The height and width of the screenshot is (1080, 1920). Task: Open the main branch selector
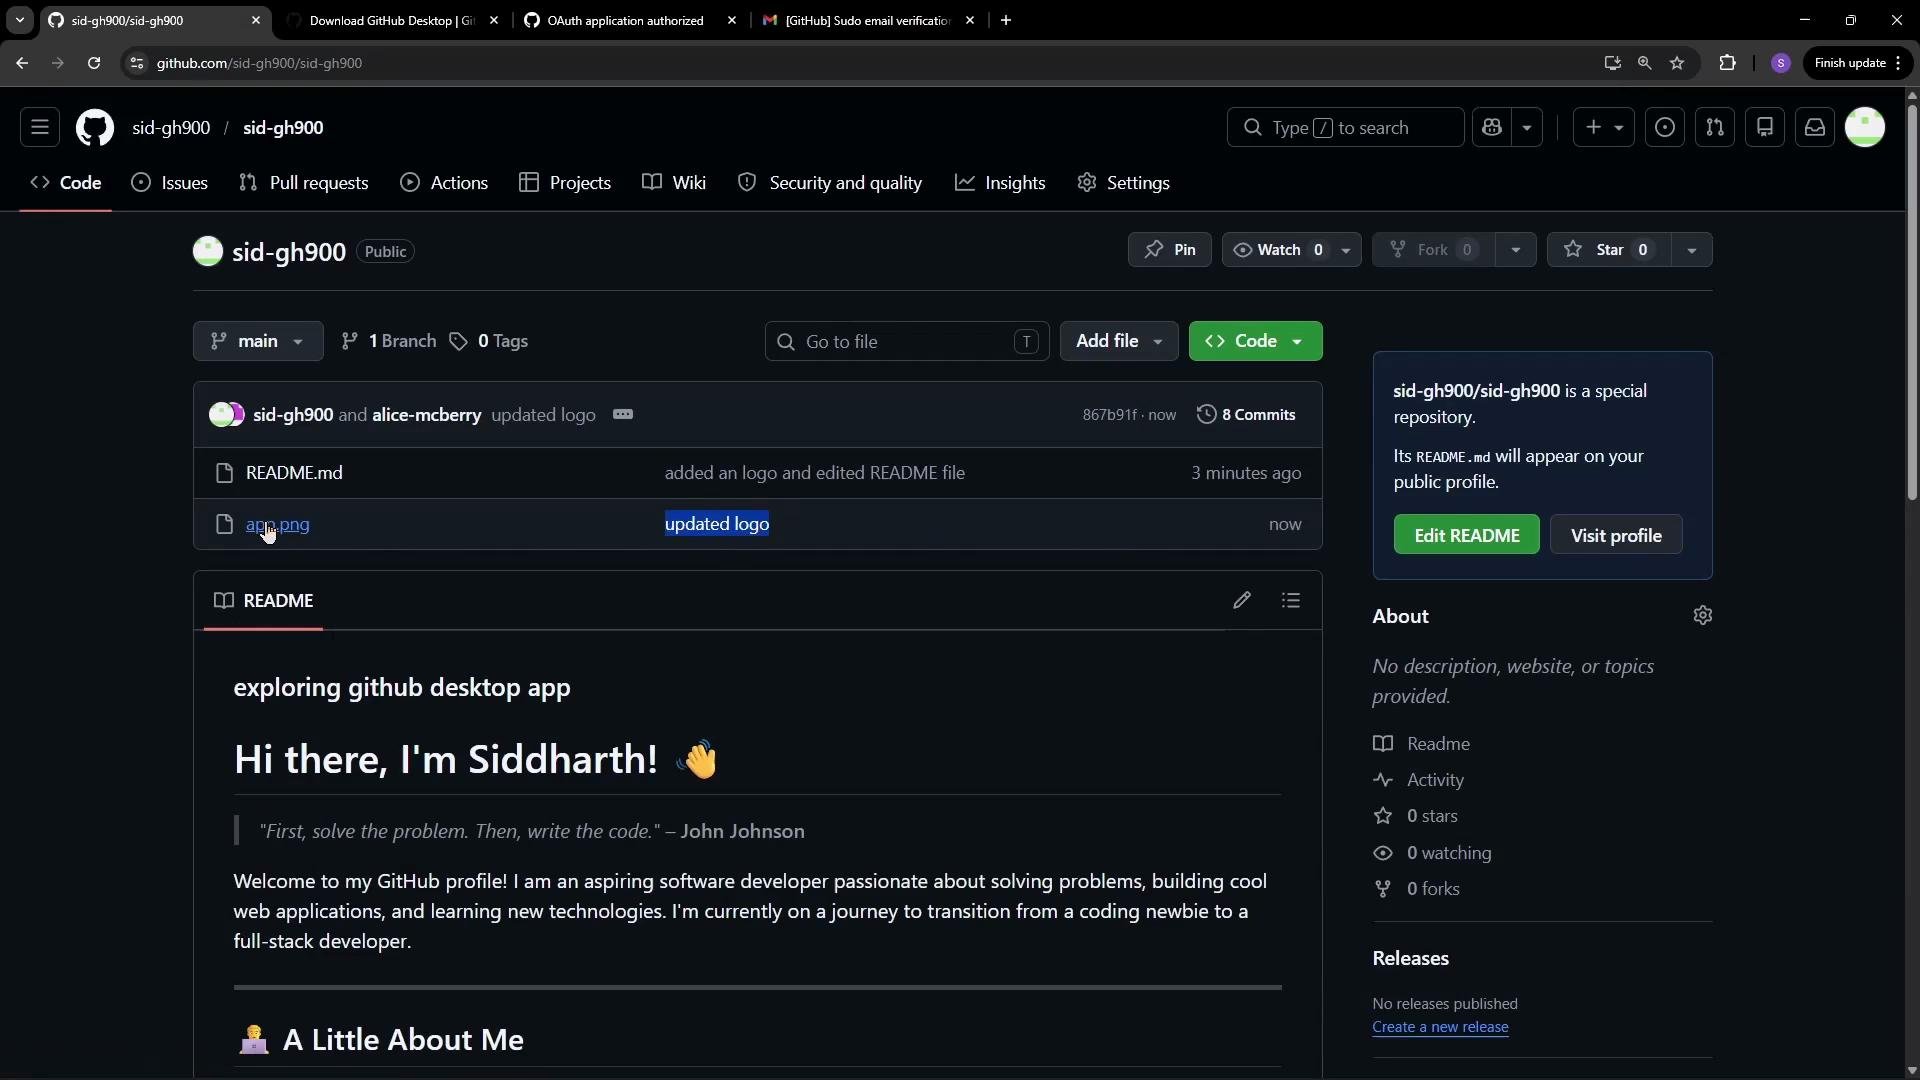click(x=258, y=341)
